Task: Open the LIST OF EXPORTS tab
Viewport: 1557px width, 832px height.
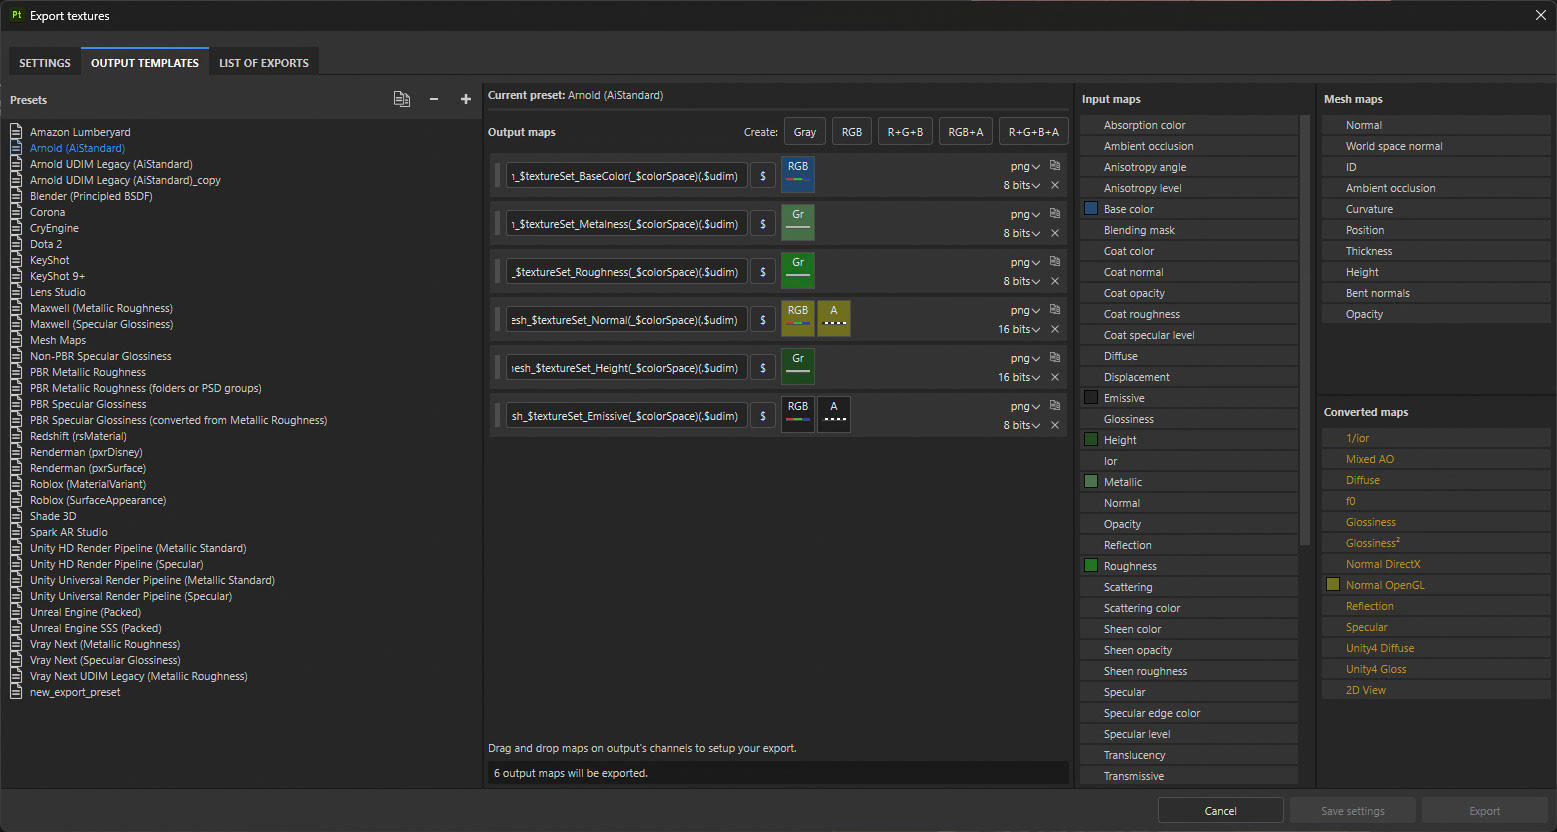Action: coord(264,62)
